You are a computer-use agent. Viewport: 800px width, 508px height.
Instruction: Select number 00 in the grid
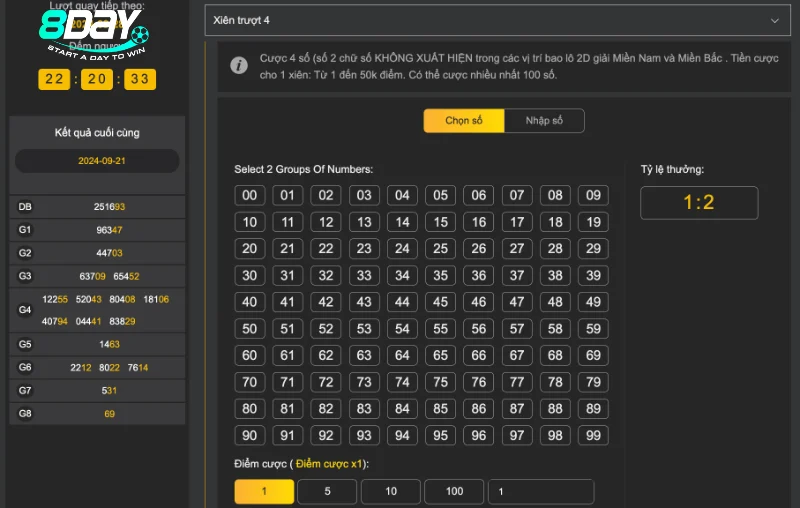click(250, 196)
